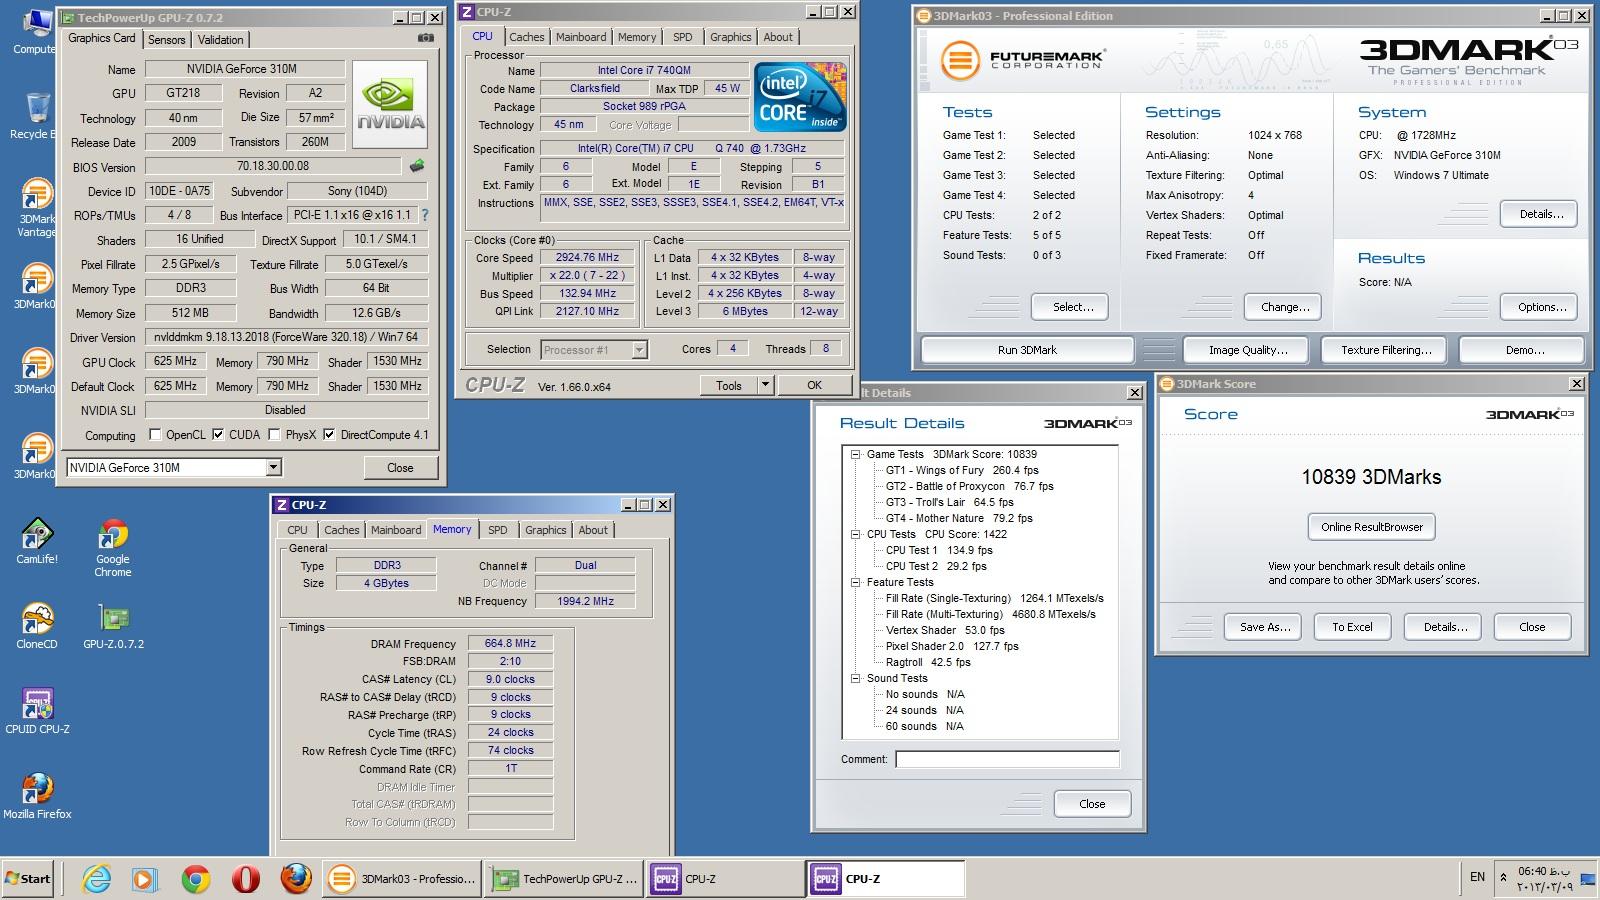Screen dimensions: 1600x900
Task: Select the Google Chrome desktop shortcut
Action: pyautogui.click(x=113, y=548)
